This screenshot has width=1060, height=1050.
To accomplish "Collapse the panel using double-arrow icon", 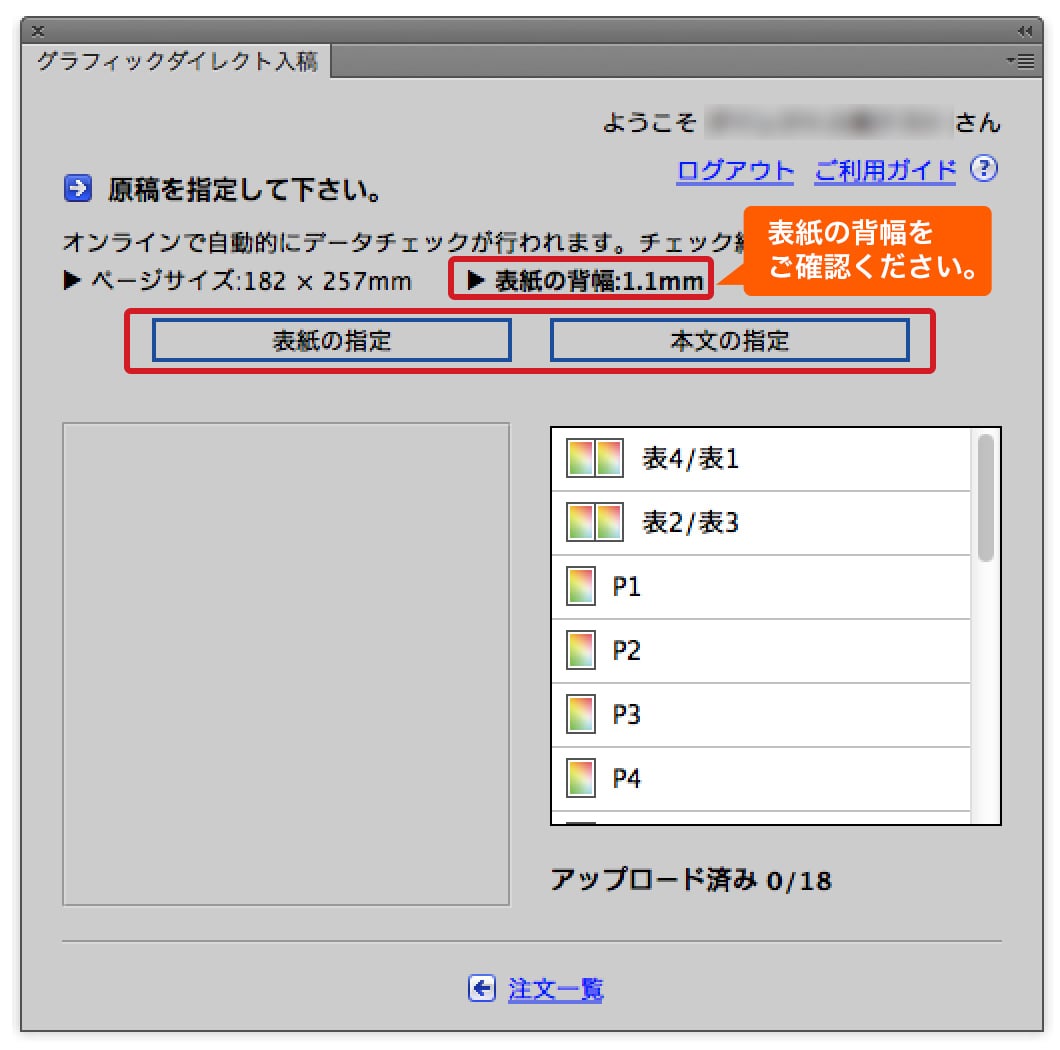I will [x=1024, y=30].
